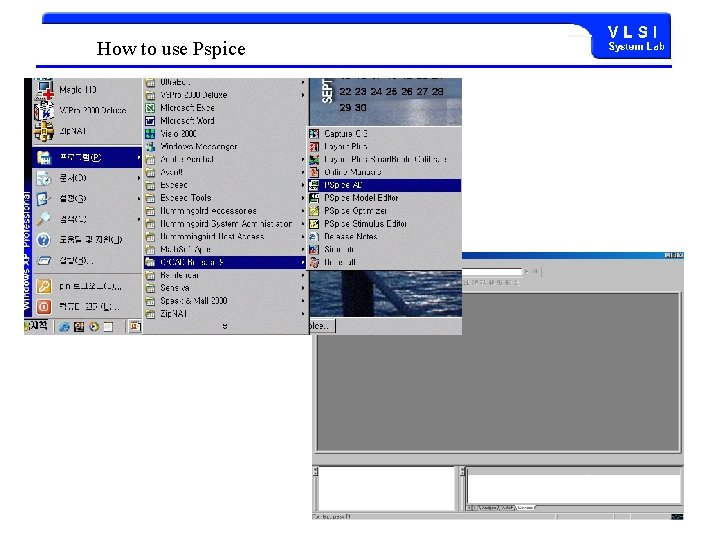
Task: Click the PSpice AD icon
Action: [314, 185]
